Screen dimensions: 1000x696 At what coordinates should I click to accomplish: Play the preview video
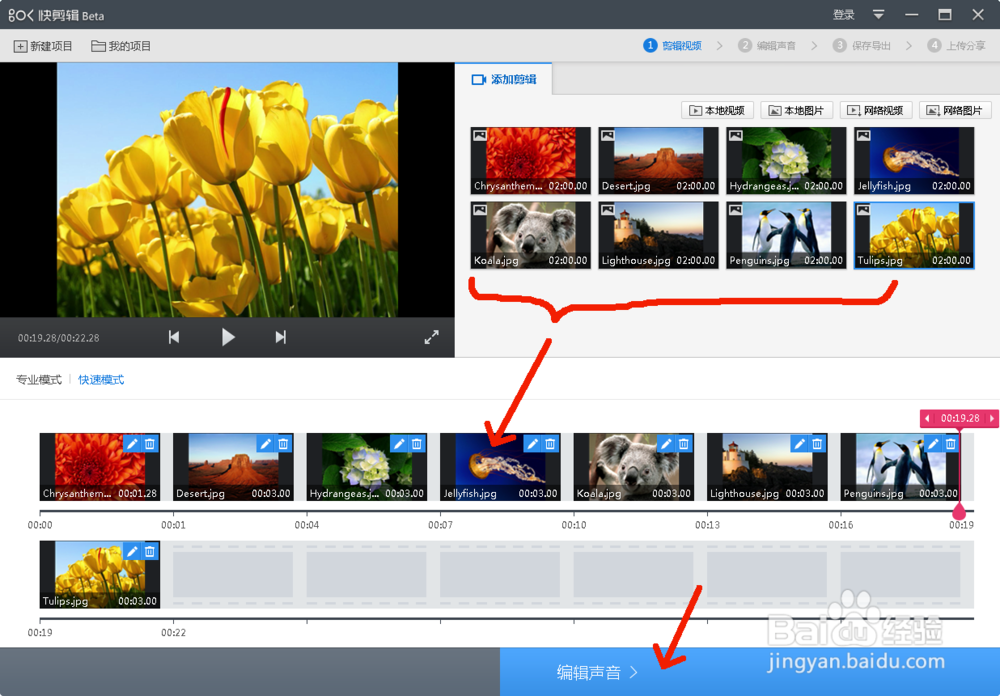228,337
